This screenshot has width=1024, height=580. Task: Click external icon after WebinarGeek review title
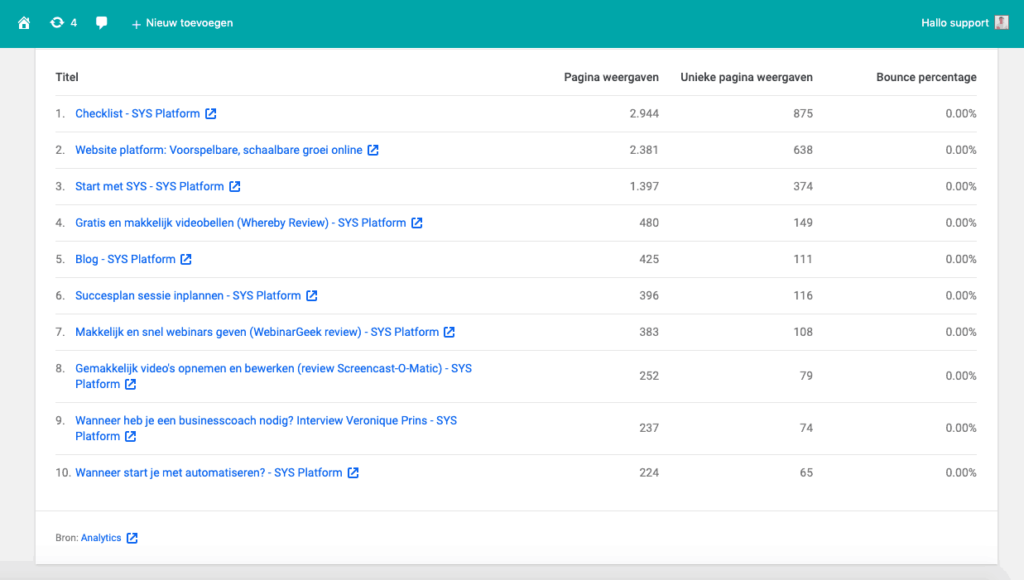[x=449, y=332]
